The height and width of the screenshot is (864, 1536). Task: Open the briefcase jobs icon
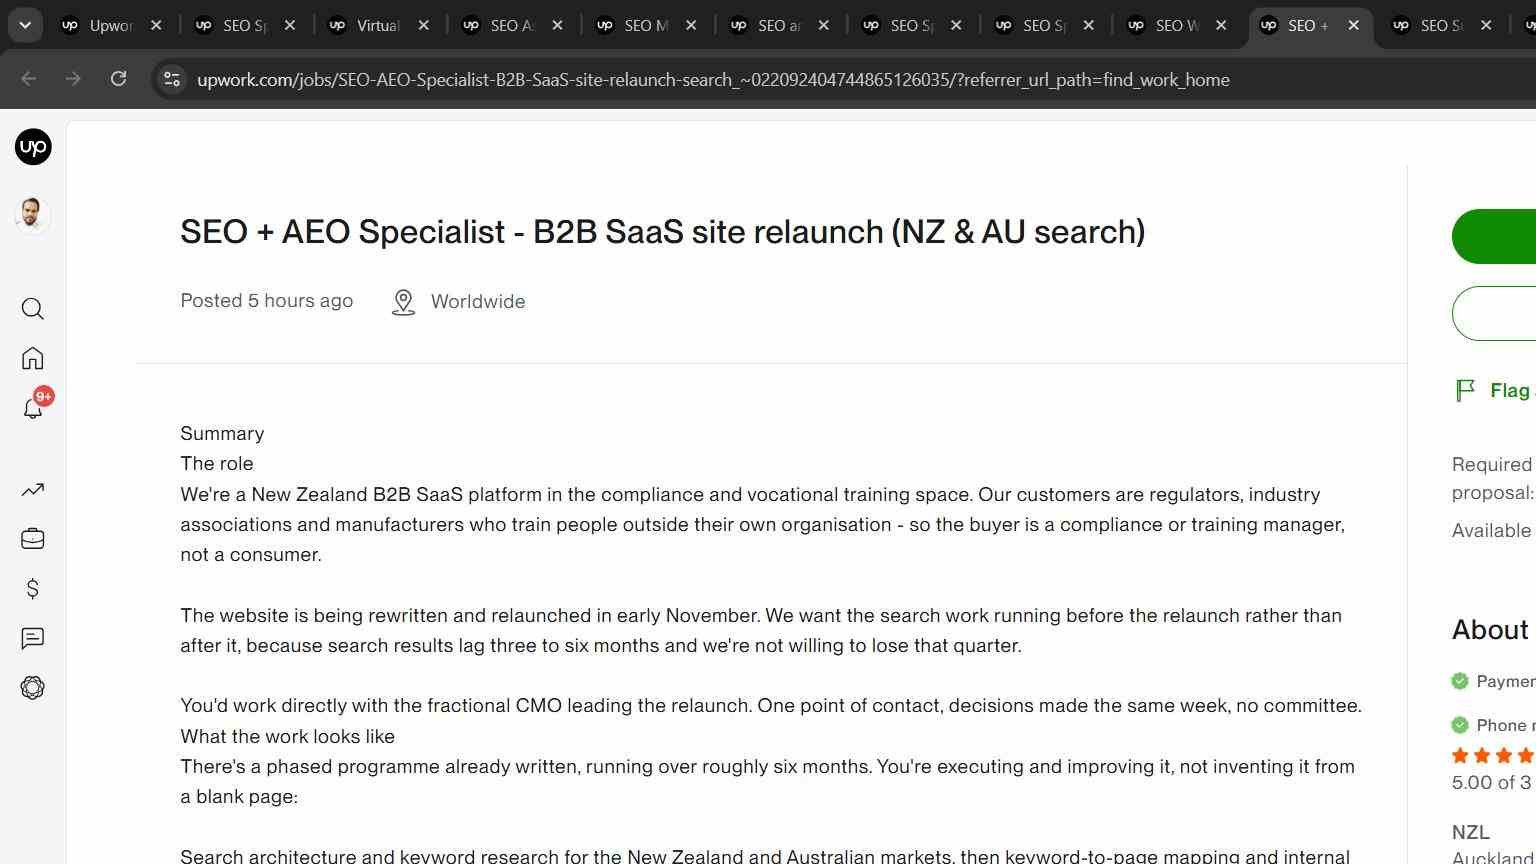[33, 539]
